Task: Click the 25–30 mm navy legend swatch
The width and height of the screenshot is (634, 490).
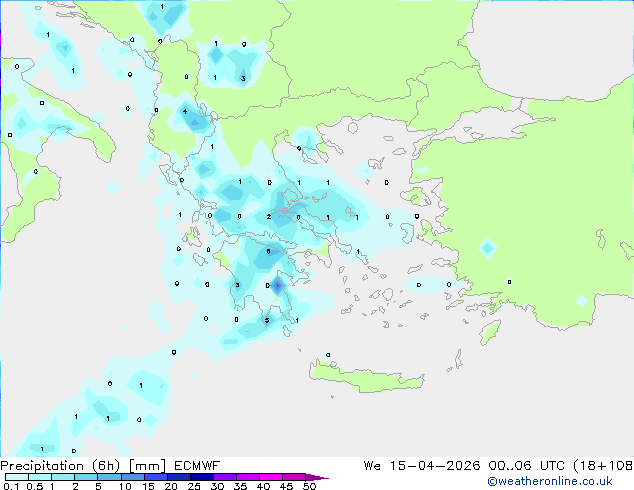Action: tap(201, 477)
